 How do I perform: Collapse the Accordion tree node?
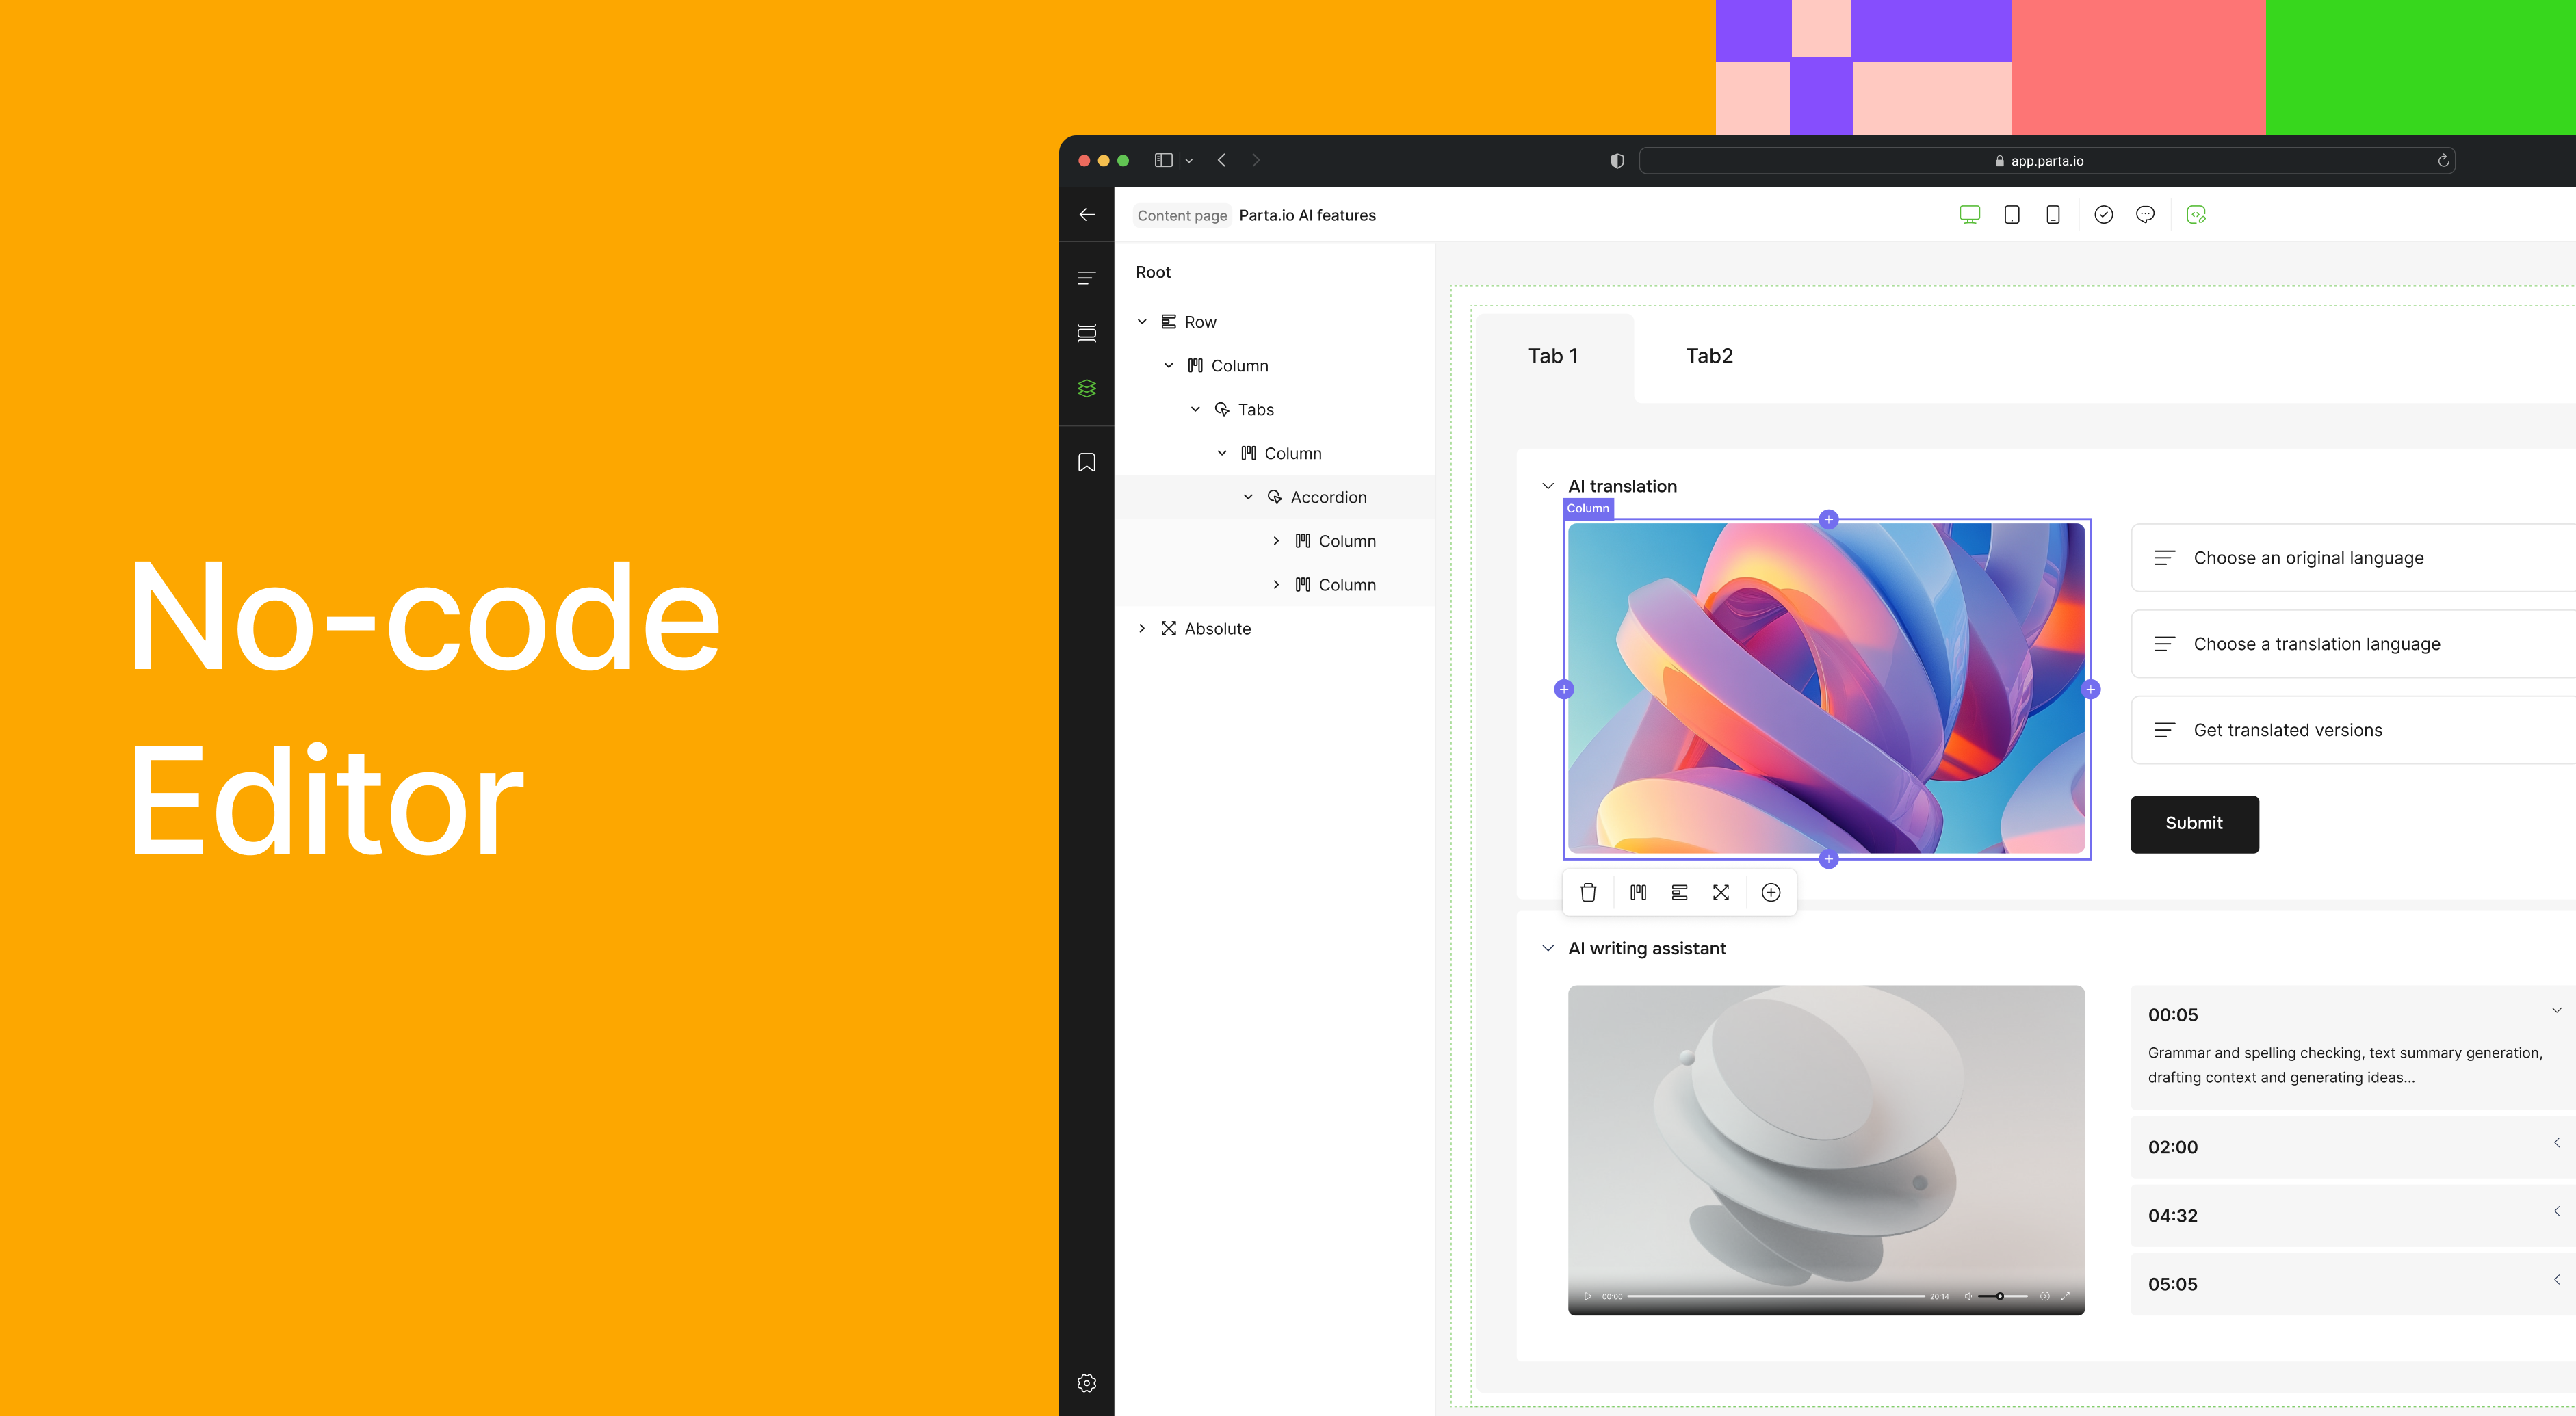pyautogui.click(x=1247, y=497)
